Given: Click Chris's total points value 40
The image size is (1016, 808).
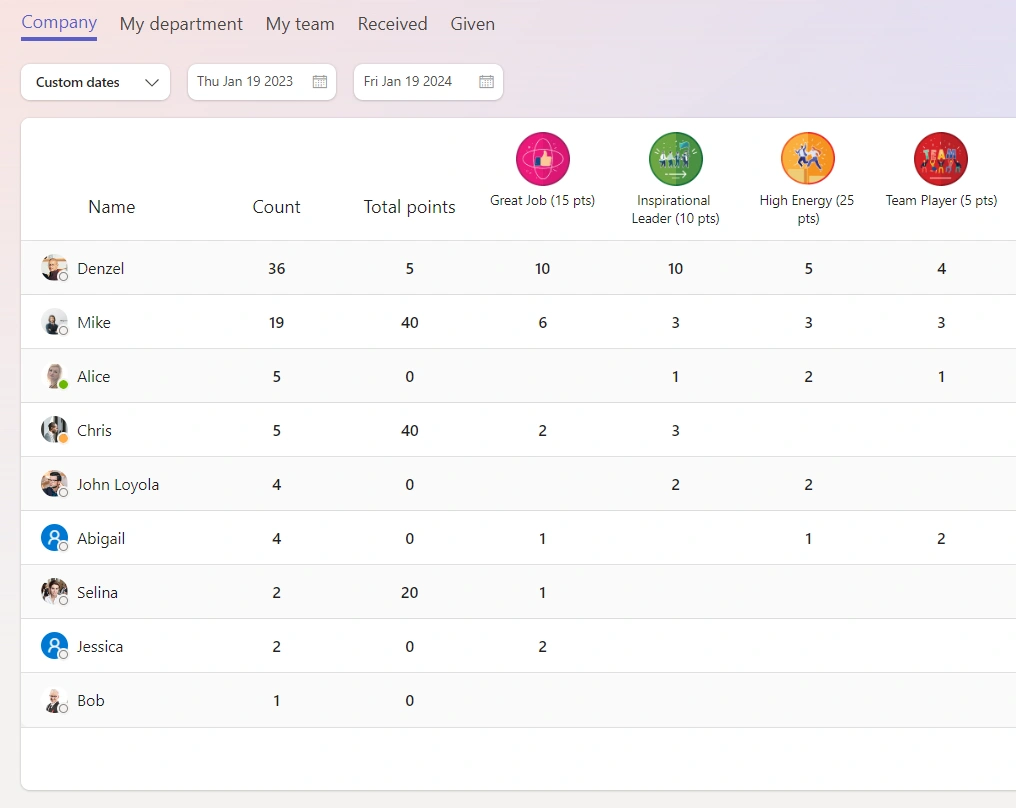Looking at the screenshot, I should (410, 430).
